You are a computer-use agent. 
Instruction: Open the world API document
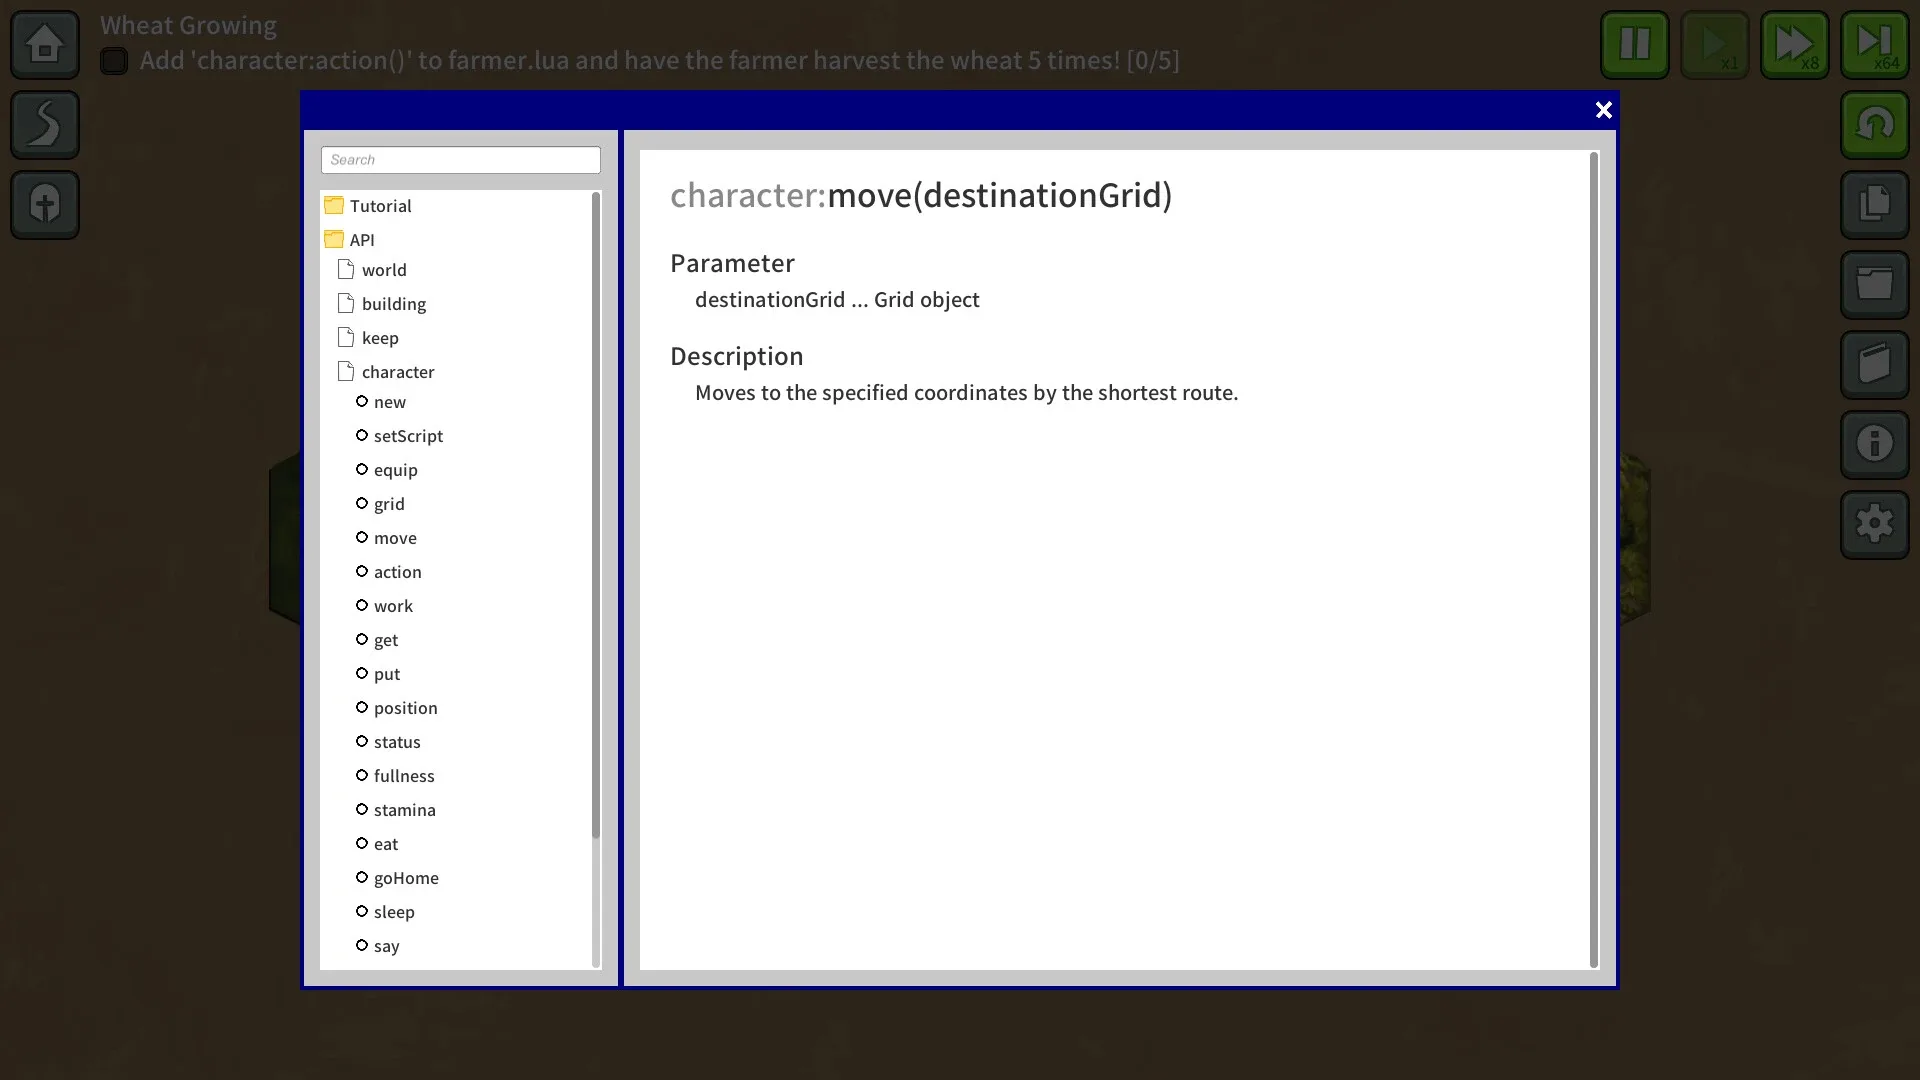pos(384,270)
